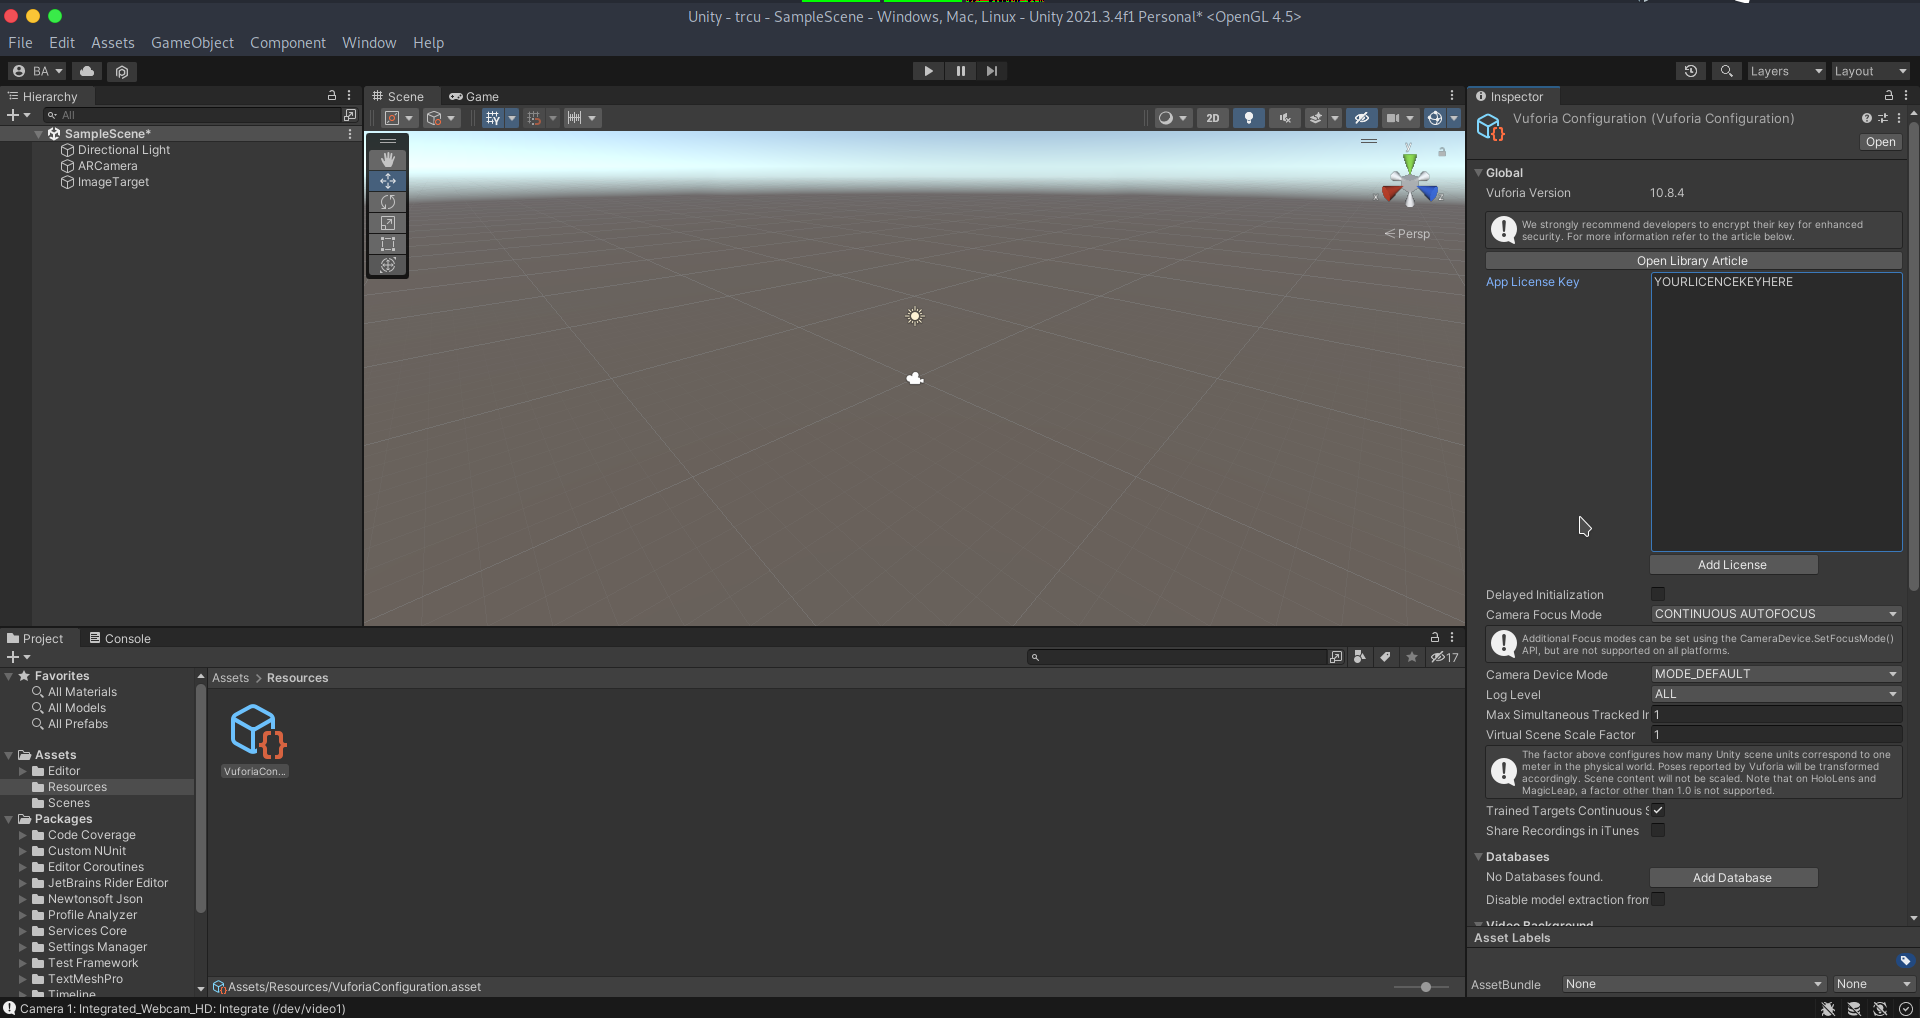Screen dimensions: 1920x1018
Task: Click the Add License button
Action: coord(1733,564)
